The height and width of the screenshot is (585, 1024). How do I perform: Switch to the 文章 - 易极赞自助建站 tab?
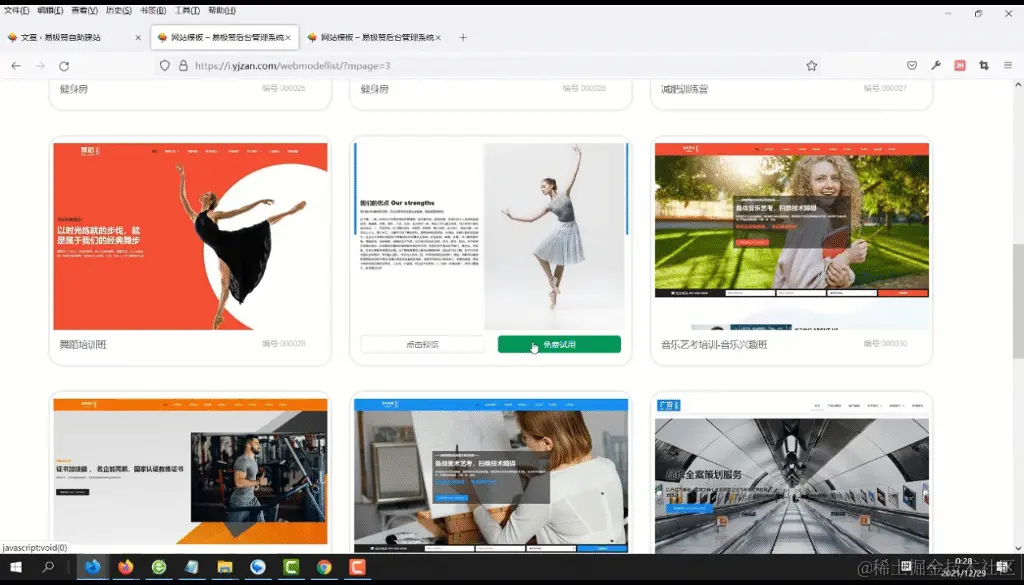[x=74, y=38]
